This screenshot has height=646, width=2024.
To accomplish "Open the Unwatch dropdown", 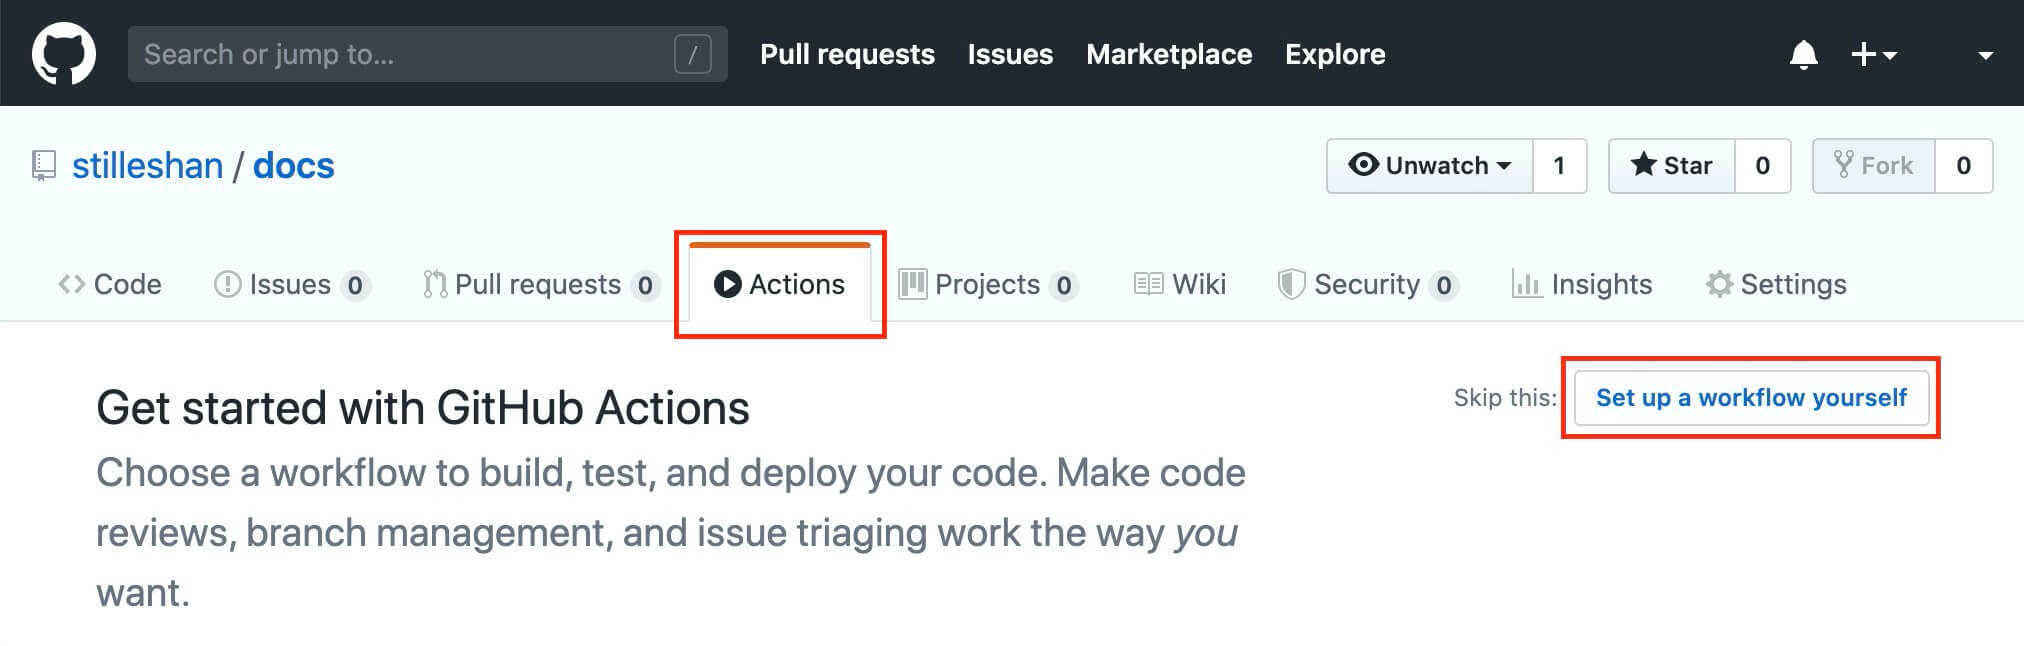I will tap(1429, 166).
